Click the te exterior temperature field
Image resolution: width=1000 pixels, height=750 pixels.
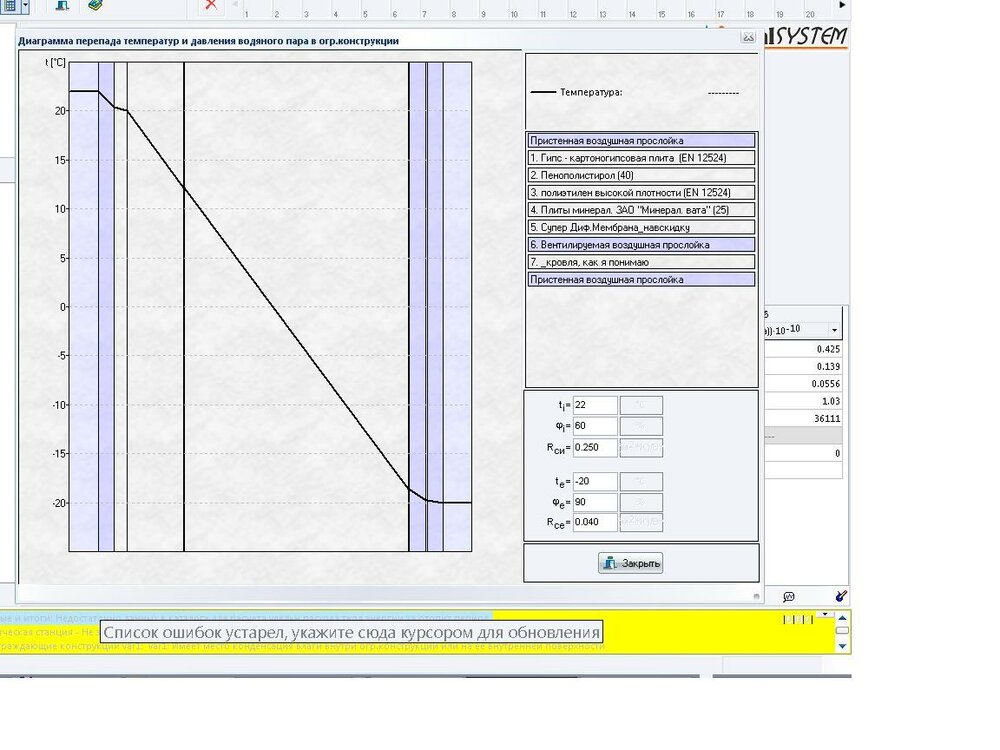point(594,481)
